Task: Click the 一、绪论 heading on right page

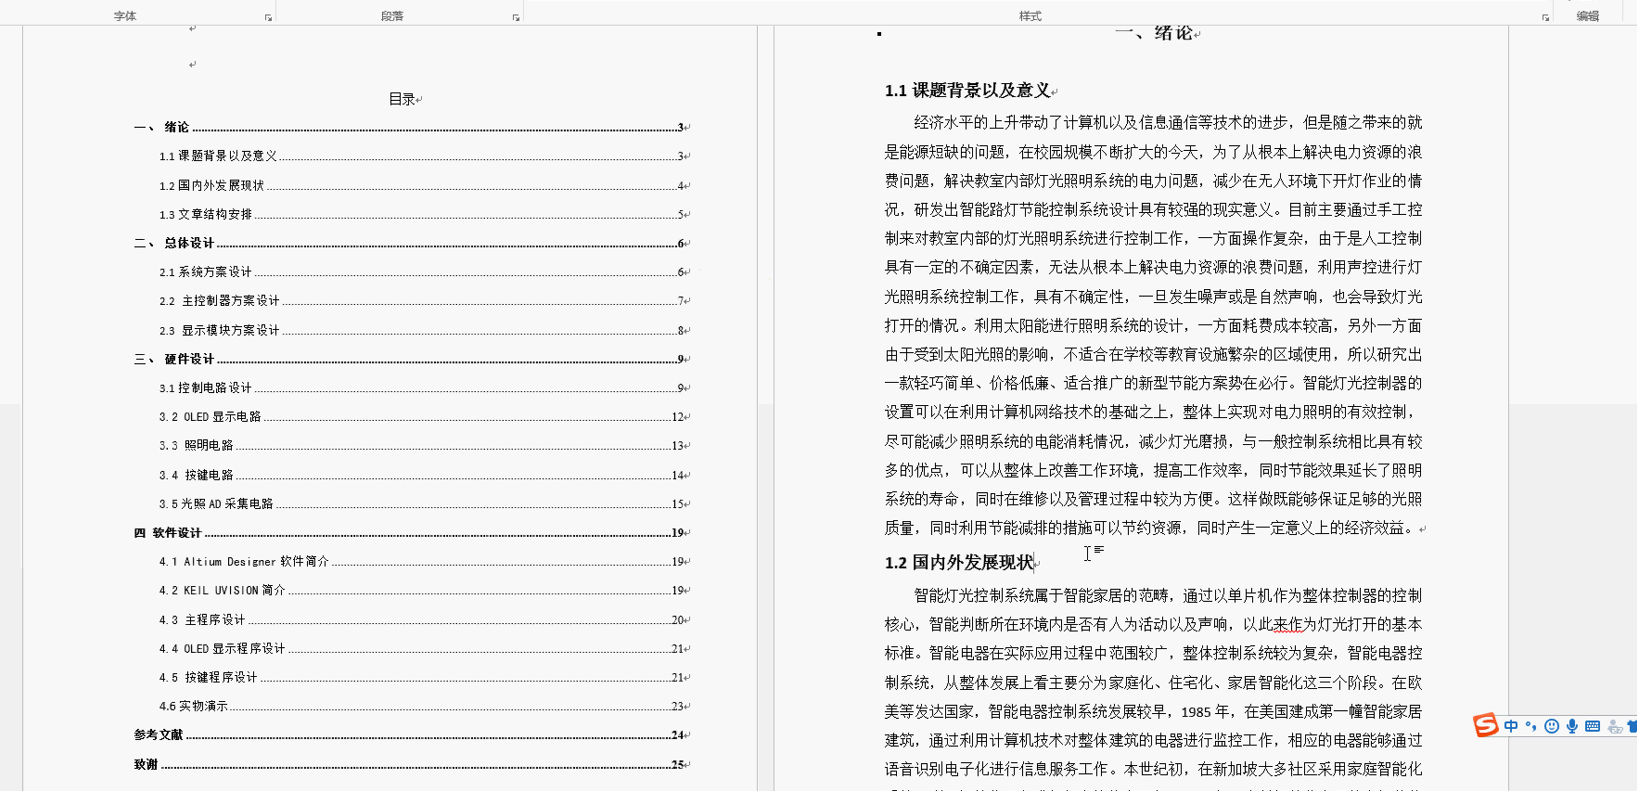Action: [x=1154, y=32]
